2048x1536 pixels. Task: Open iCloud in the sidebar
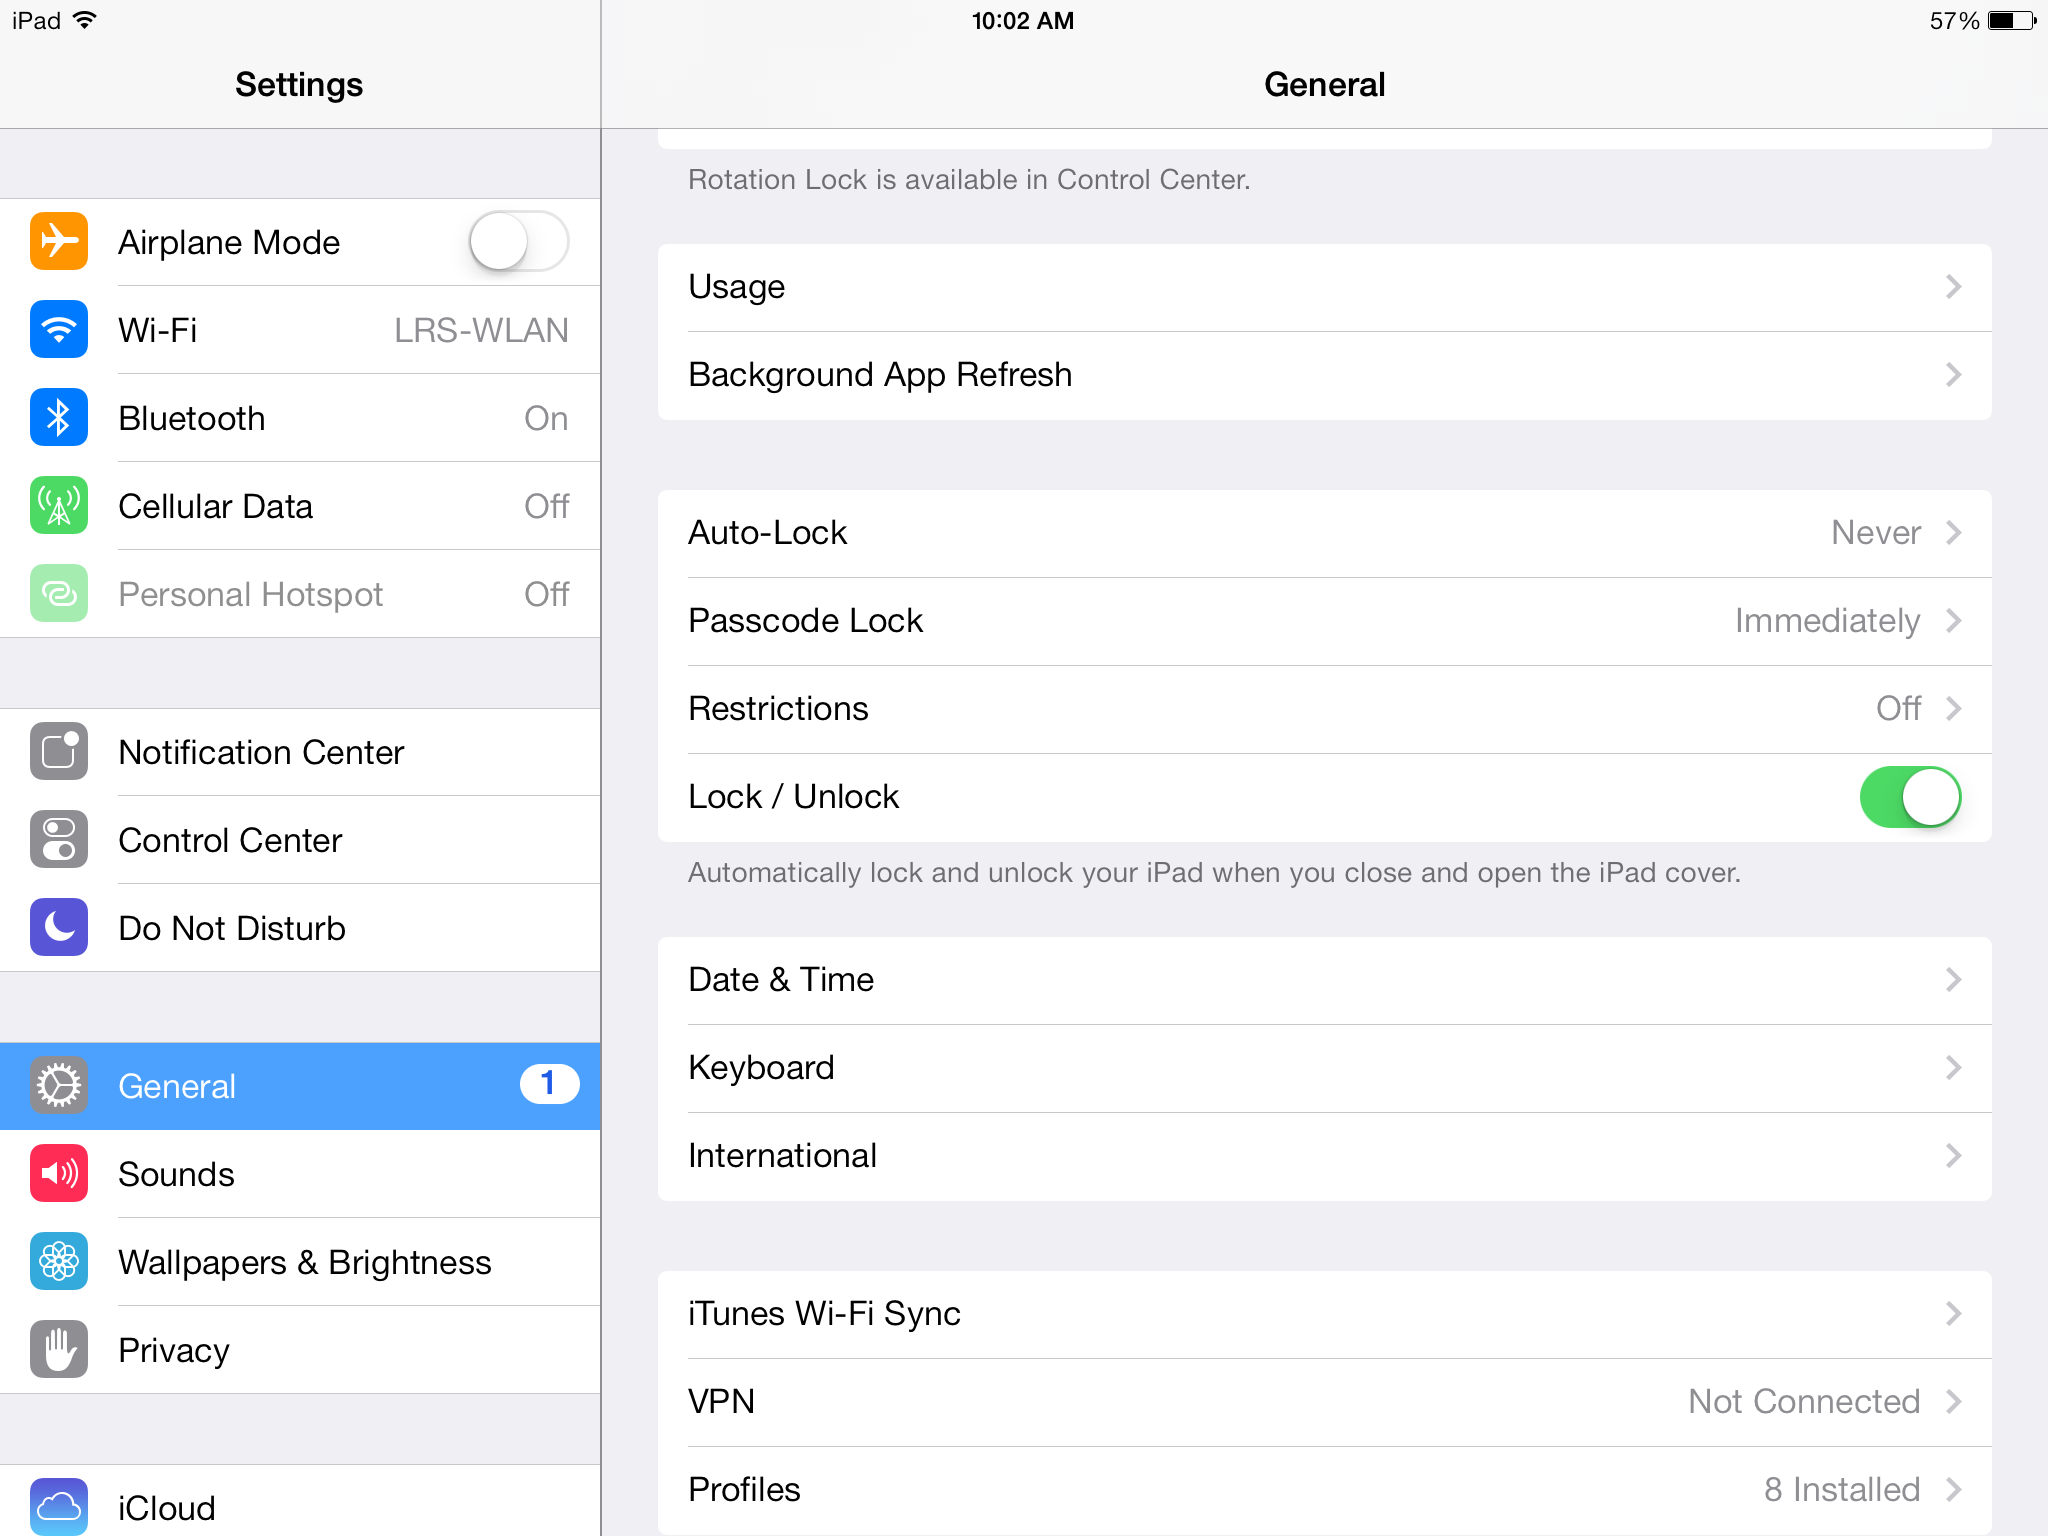300,1506
